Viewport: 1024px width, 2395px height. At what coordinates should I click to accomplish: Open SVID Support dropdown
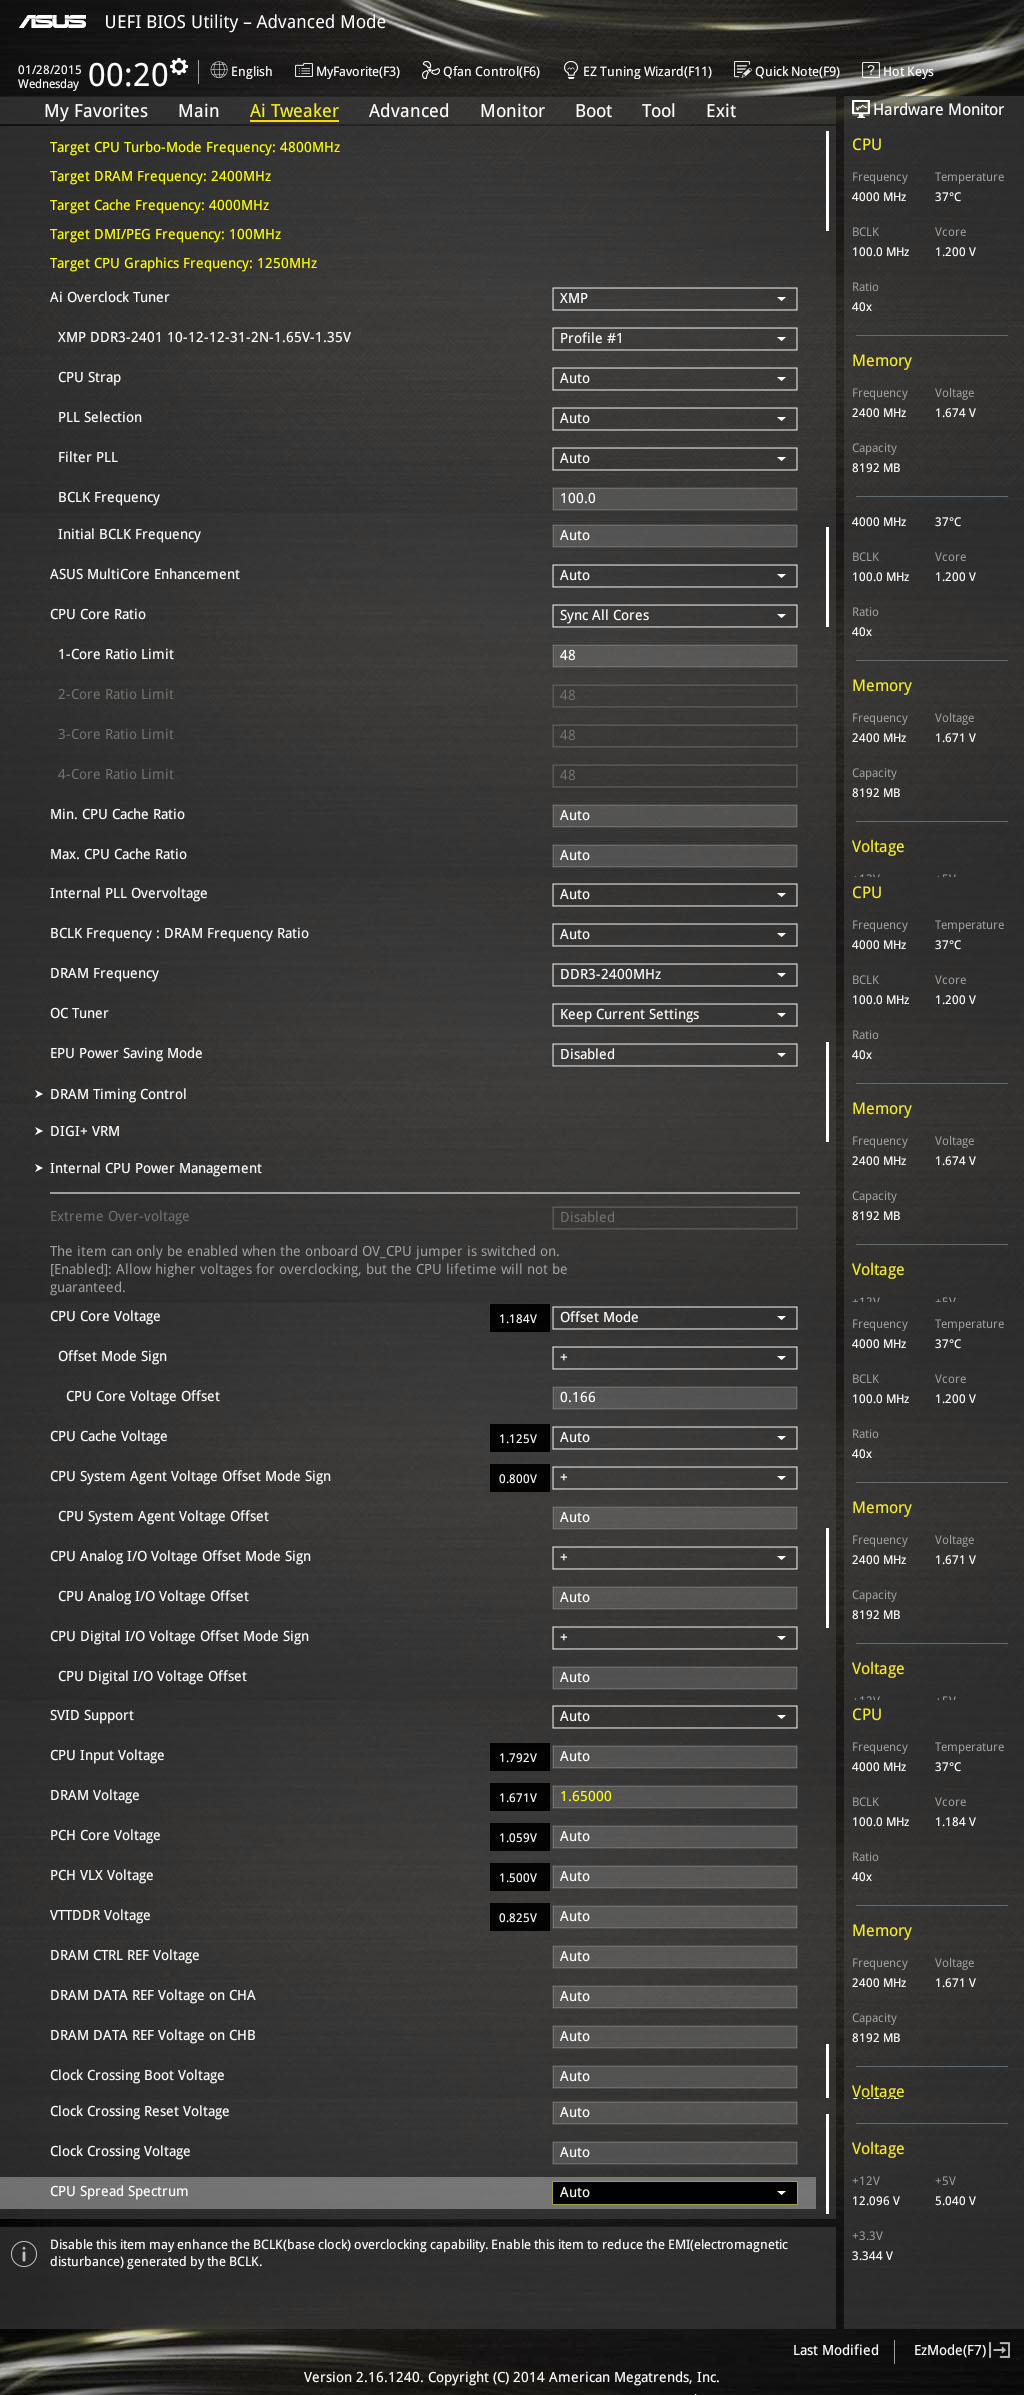tap(675, 1717)
